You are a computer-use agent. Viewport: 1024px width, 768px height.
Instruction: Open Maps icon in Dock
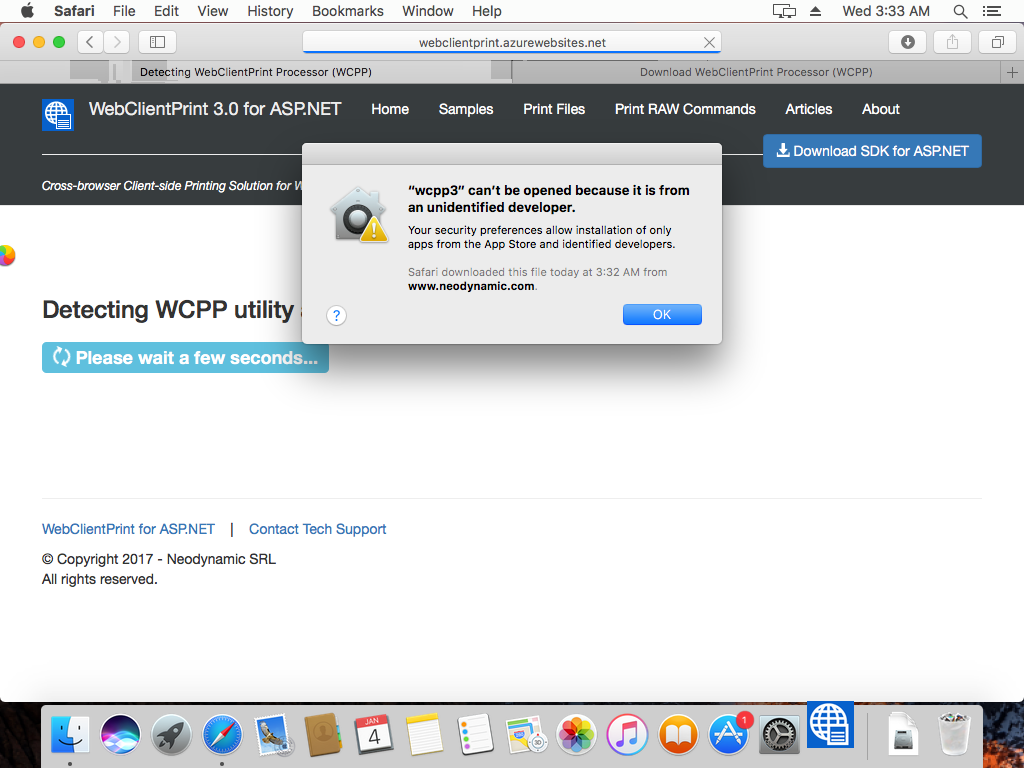526,735
